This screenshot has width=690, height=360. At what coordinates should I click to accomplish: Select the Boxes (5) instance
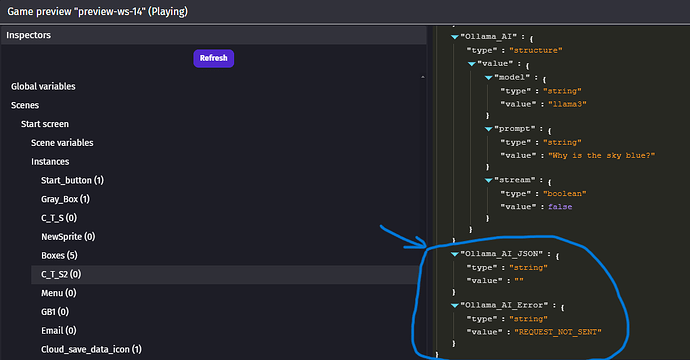[x=59, y=256]
